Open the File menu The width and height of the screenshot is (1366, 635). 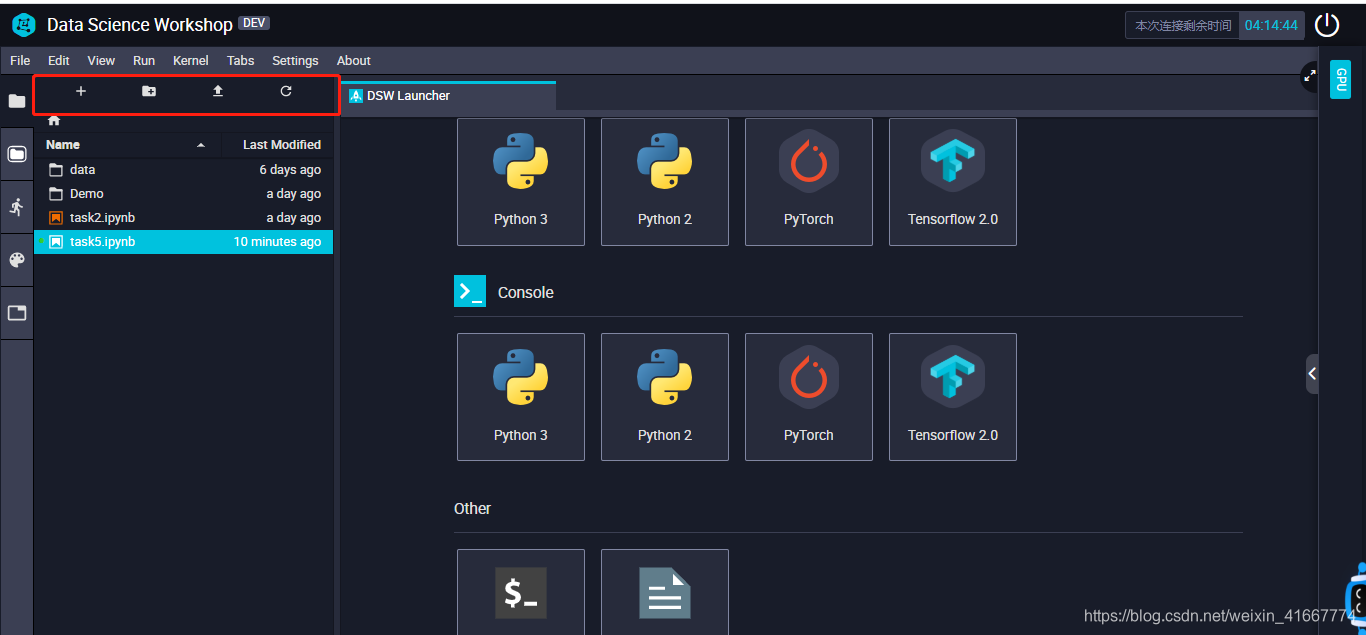pos(20,61)
